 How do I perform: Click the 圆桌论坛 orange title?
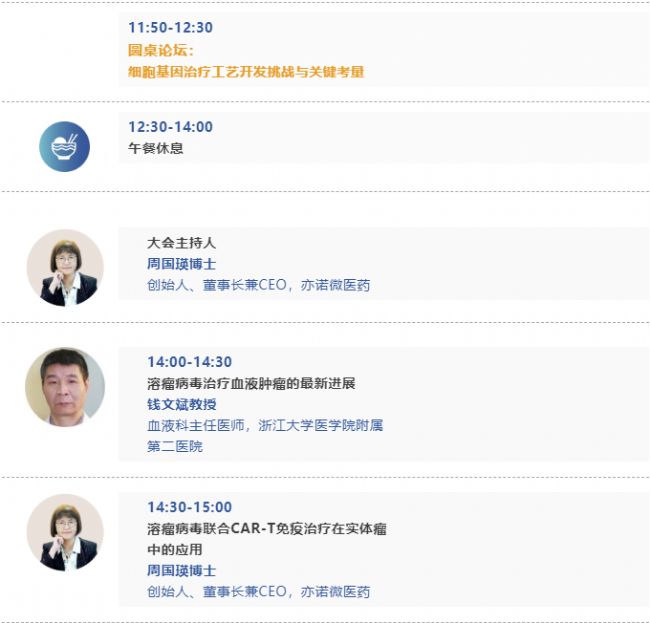161,50
